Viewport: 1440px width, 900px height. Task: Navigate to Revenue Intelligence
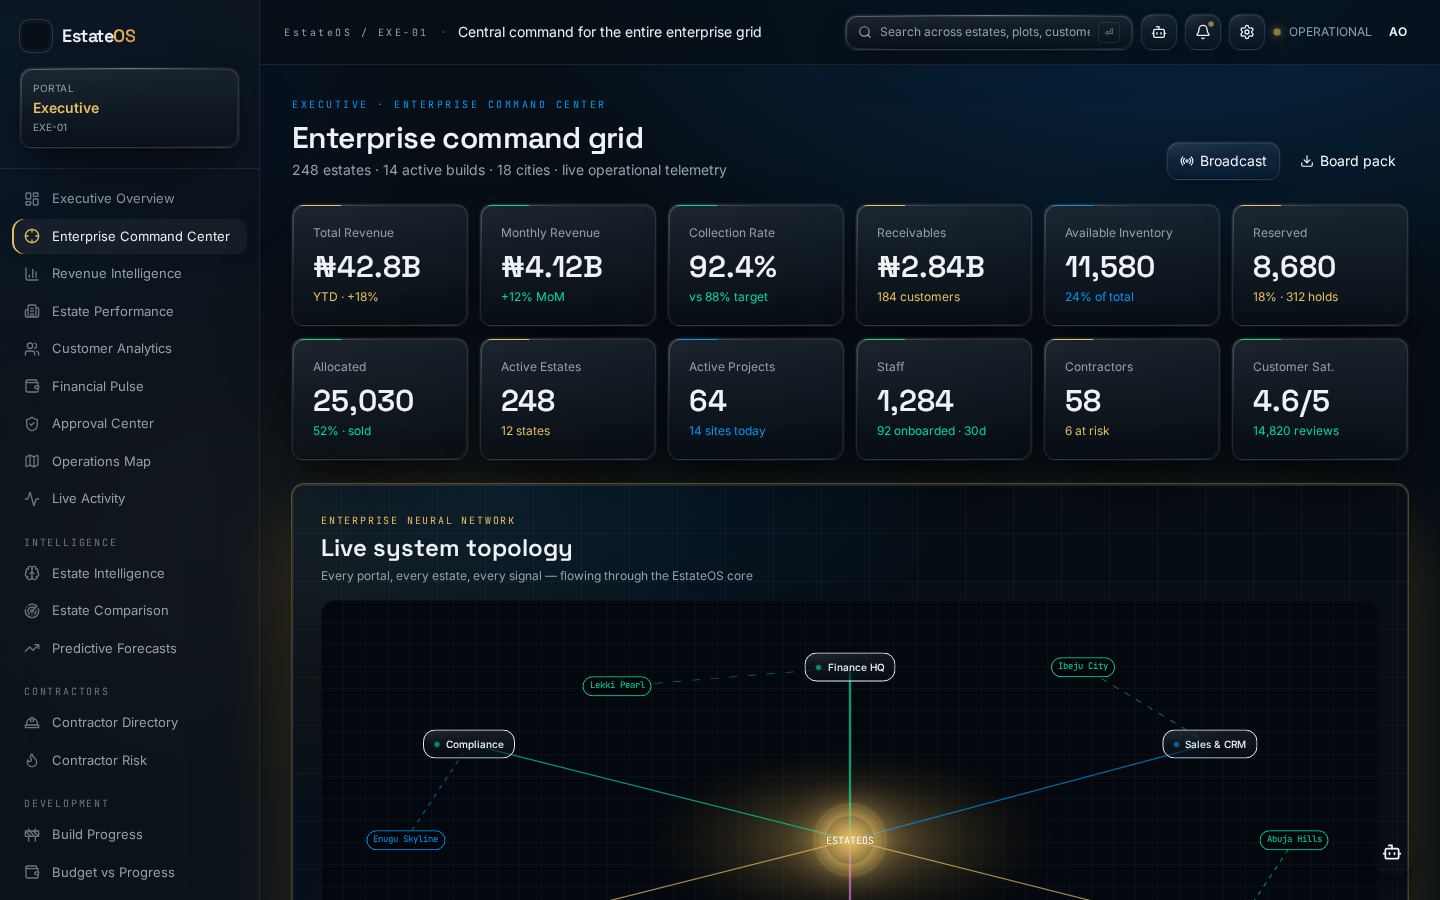[x=130, y=274]
